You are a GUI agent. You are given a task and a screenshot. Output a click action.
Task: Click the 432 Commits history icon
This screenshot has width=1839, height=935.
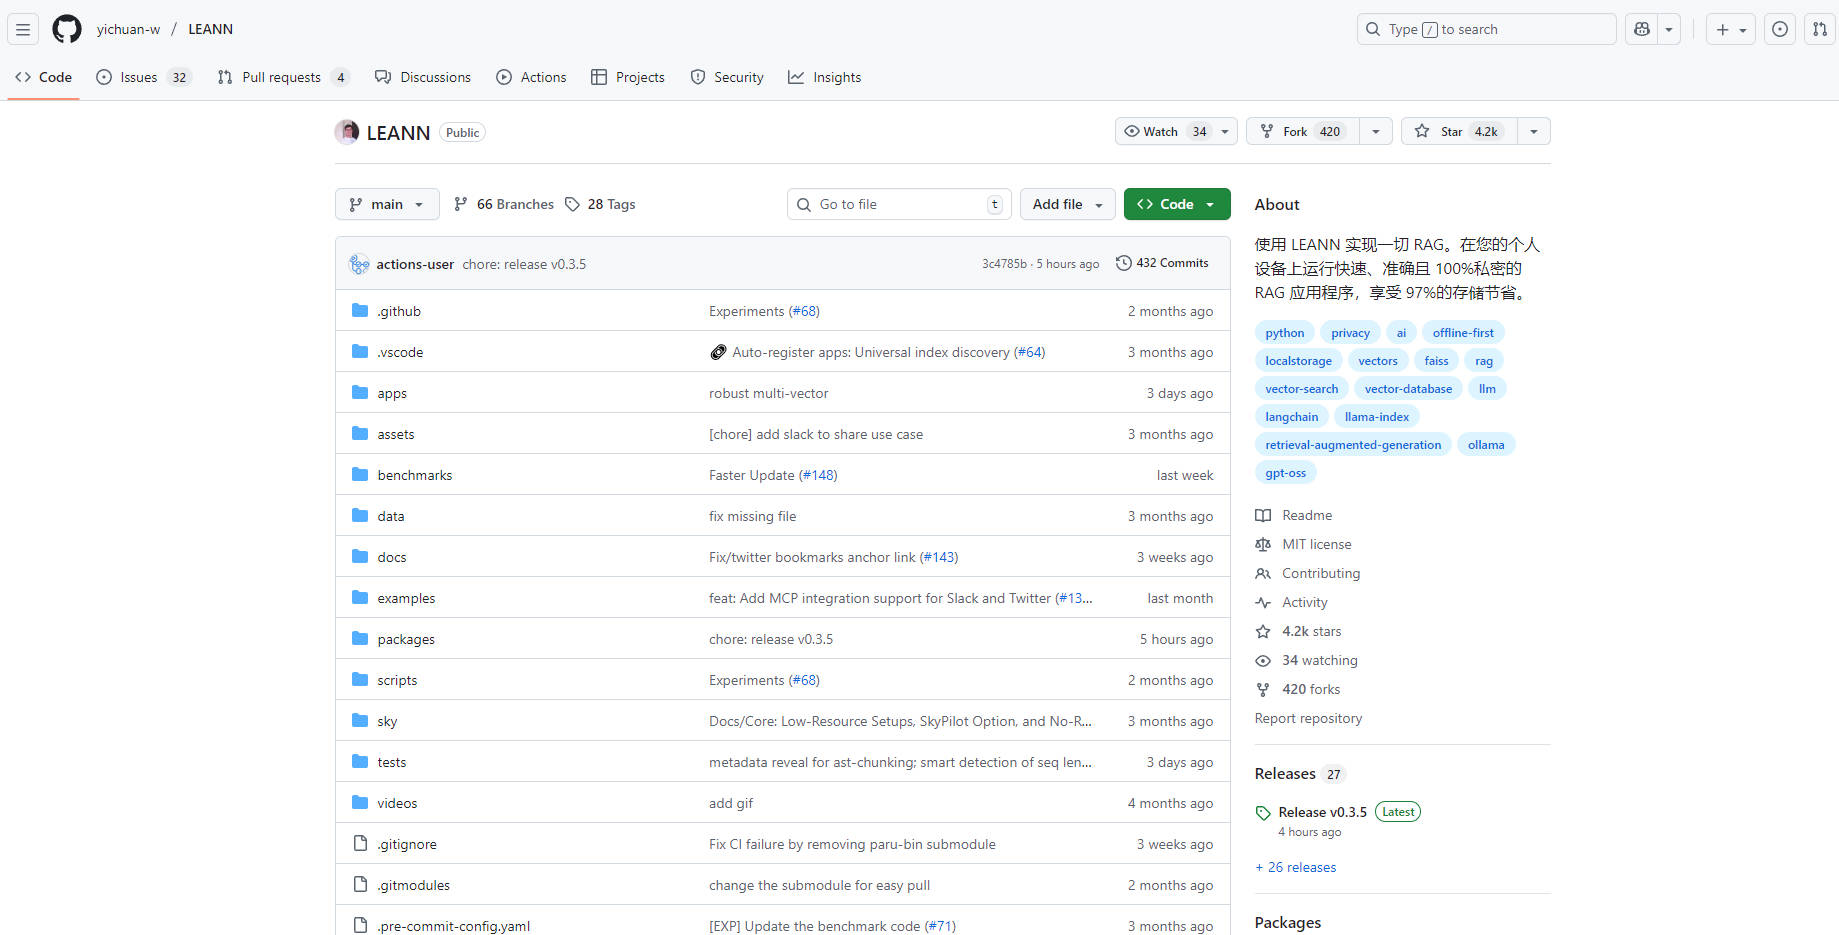pos(1124,263)
